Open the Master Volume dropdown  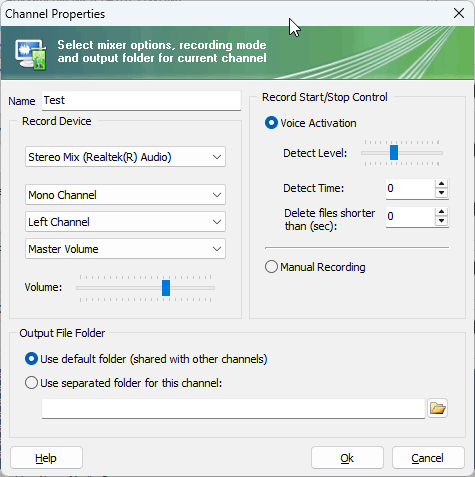[125, 249]
